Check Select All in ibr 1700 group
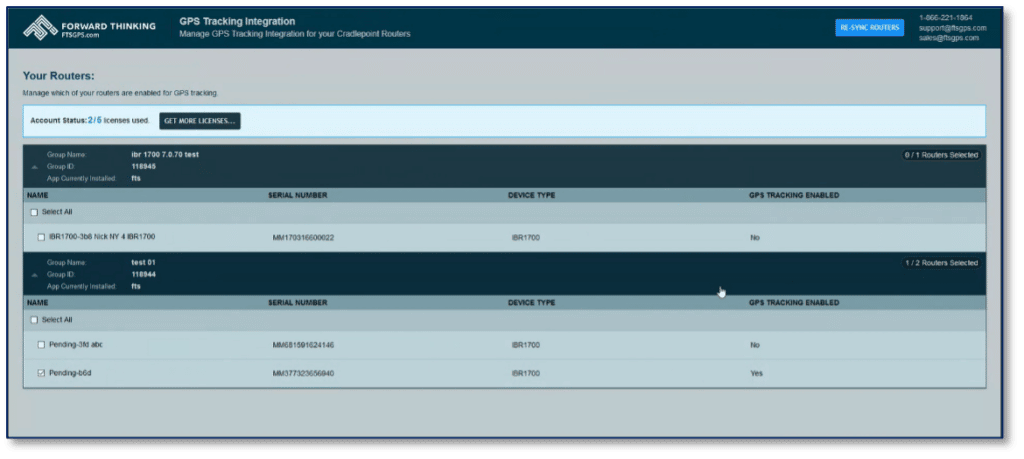Image resolution: width=1024 pixels, height=459 pixels. coord(35,212)
